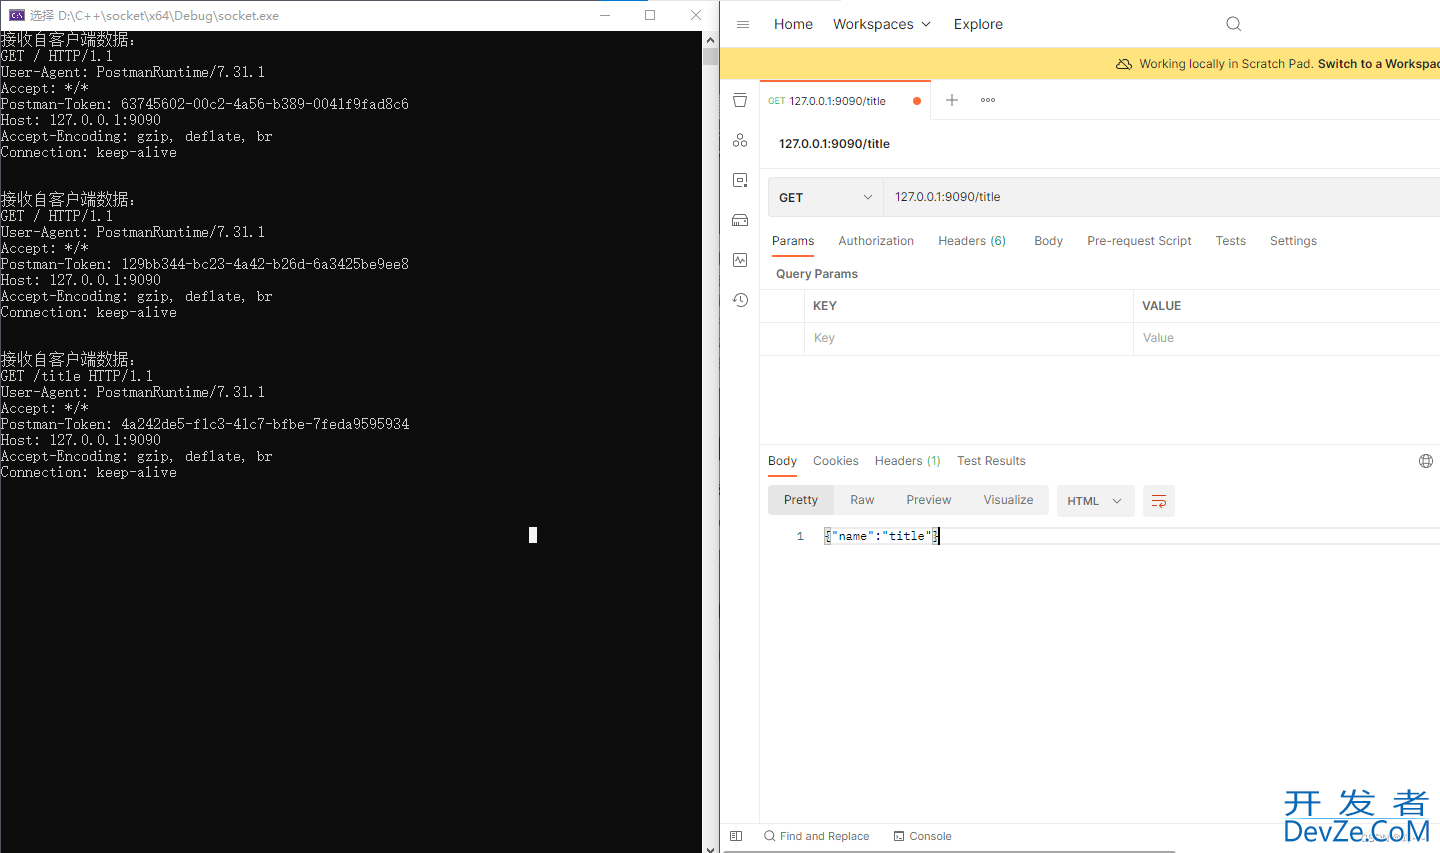The width and height of the screenshot is (1440, 853).
Task: Click the cloud-off scratch pad icon
Action: (1124, 64)
